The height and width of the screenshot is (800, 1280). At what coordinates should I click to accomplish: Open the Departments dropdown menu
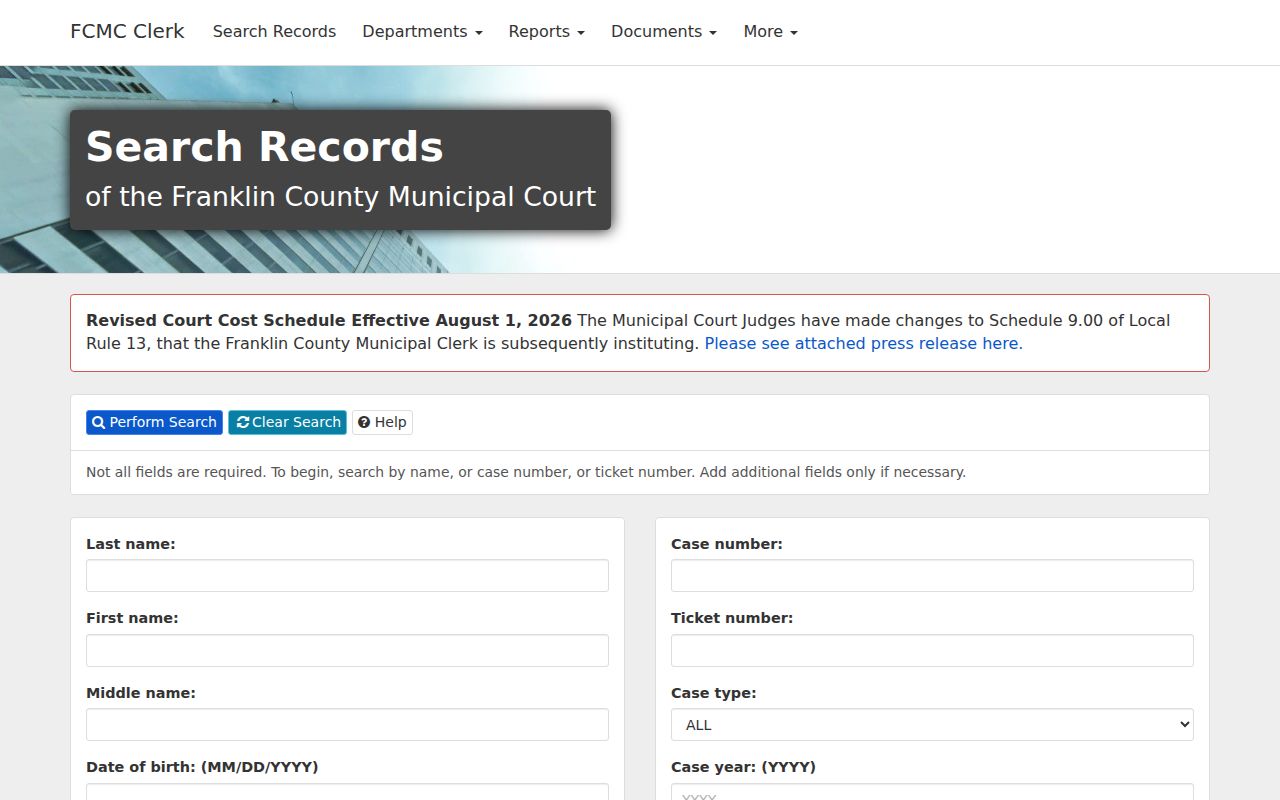422,32
